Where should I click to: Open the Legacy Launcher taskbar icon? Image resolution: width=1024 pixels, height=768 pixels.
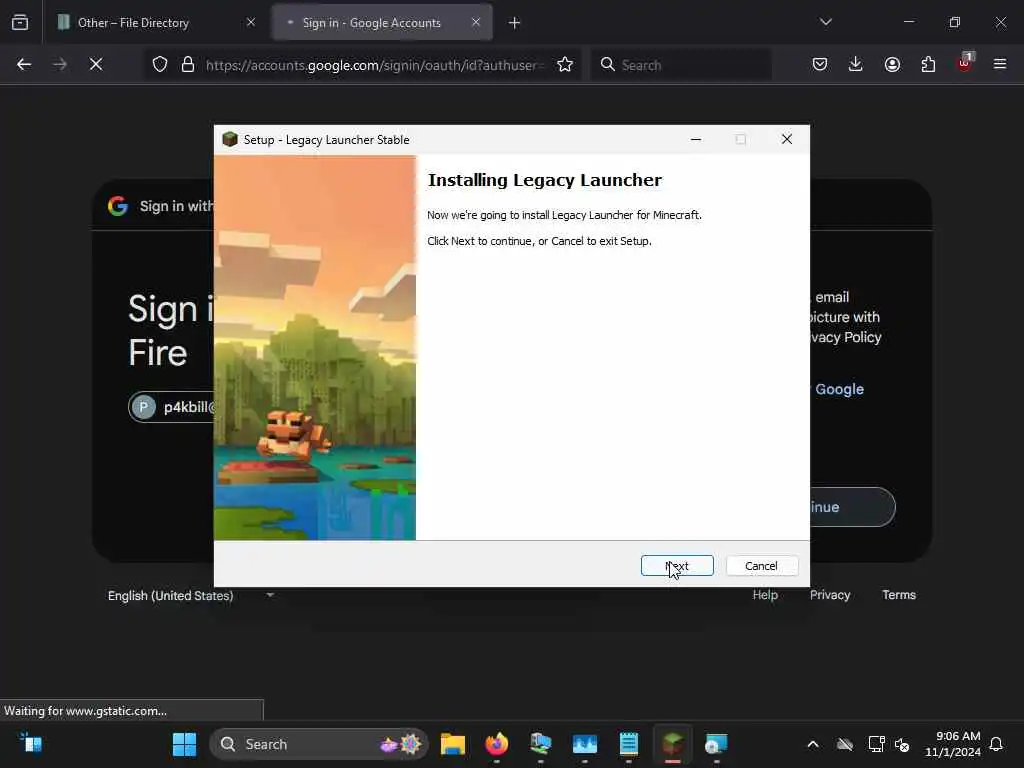pos(673,744)
